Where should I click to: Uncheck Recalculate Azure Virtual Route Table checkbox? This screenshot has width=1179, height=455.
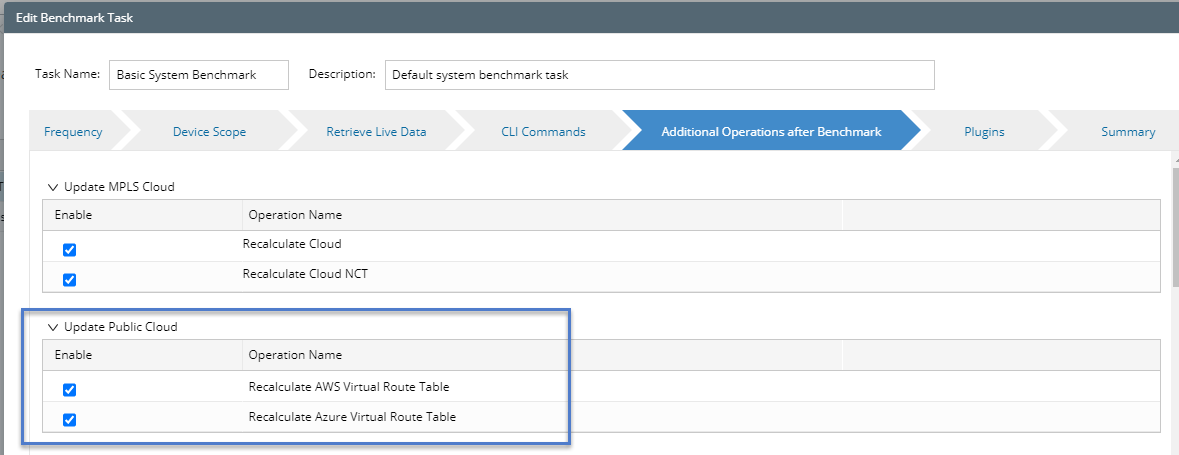pos(70,420)
